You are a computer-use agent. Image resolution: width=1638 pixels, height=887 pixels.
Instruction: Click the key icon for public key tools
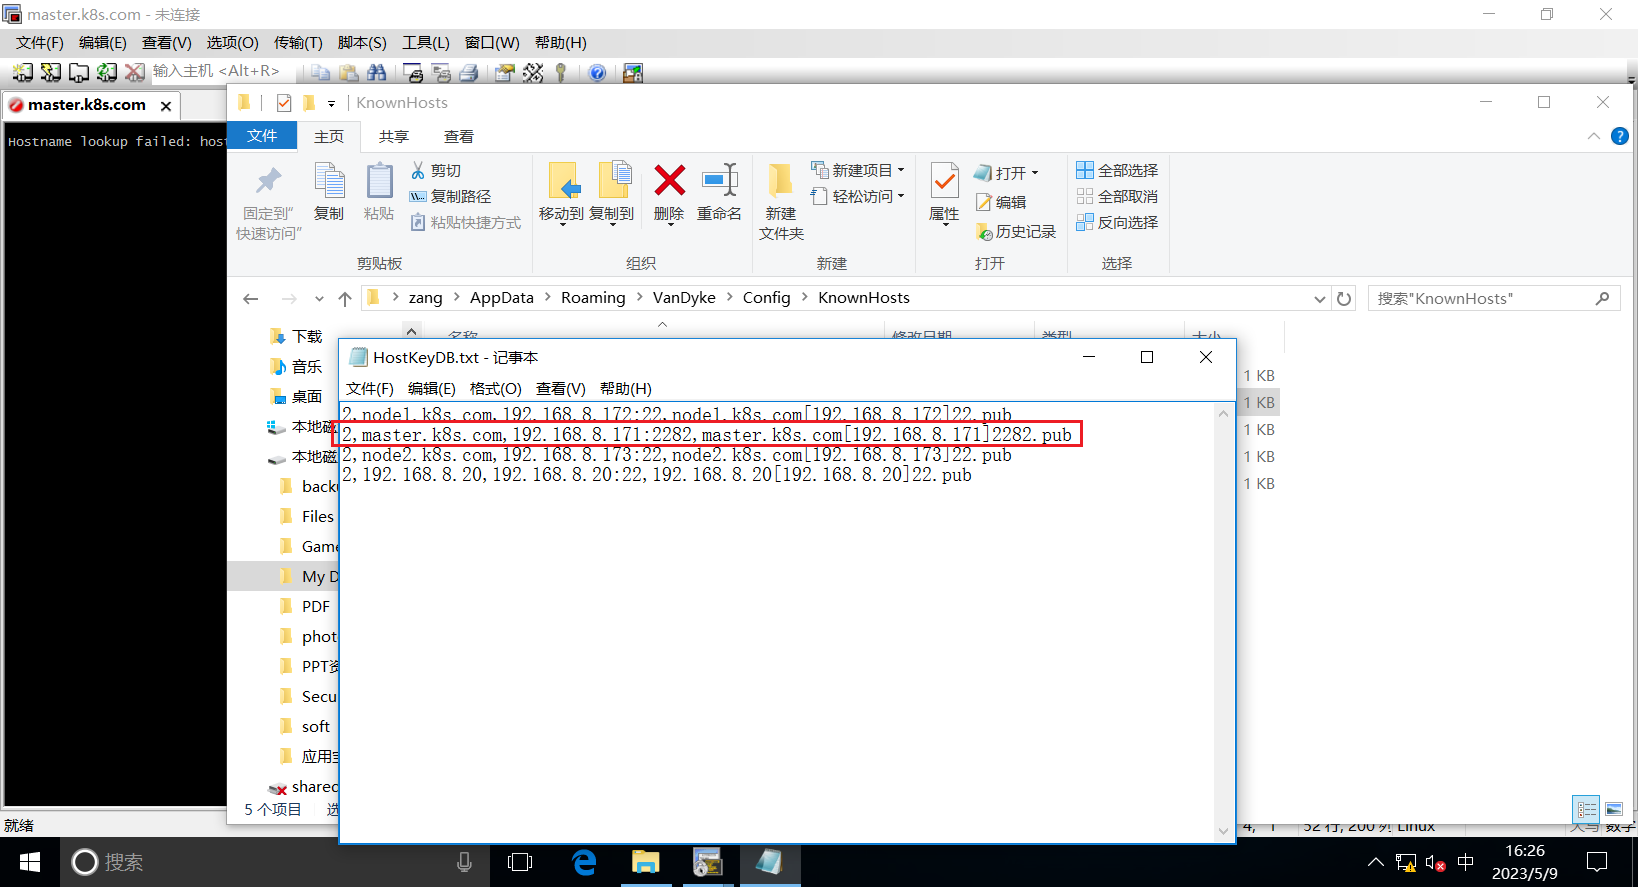561,72
